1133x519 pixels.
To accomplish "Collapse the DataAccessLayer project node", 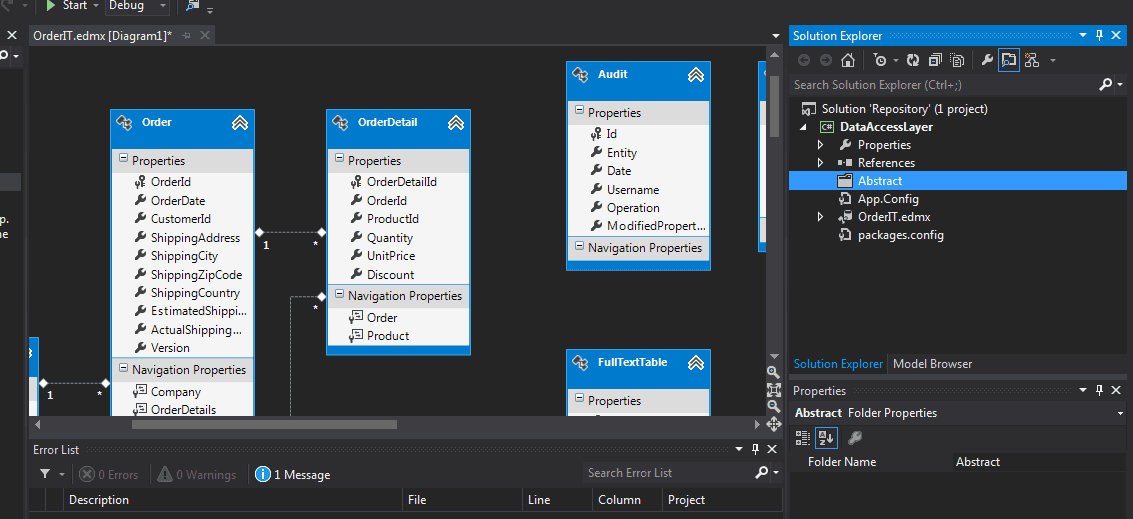I will point(803,127).
